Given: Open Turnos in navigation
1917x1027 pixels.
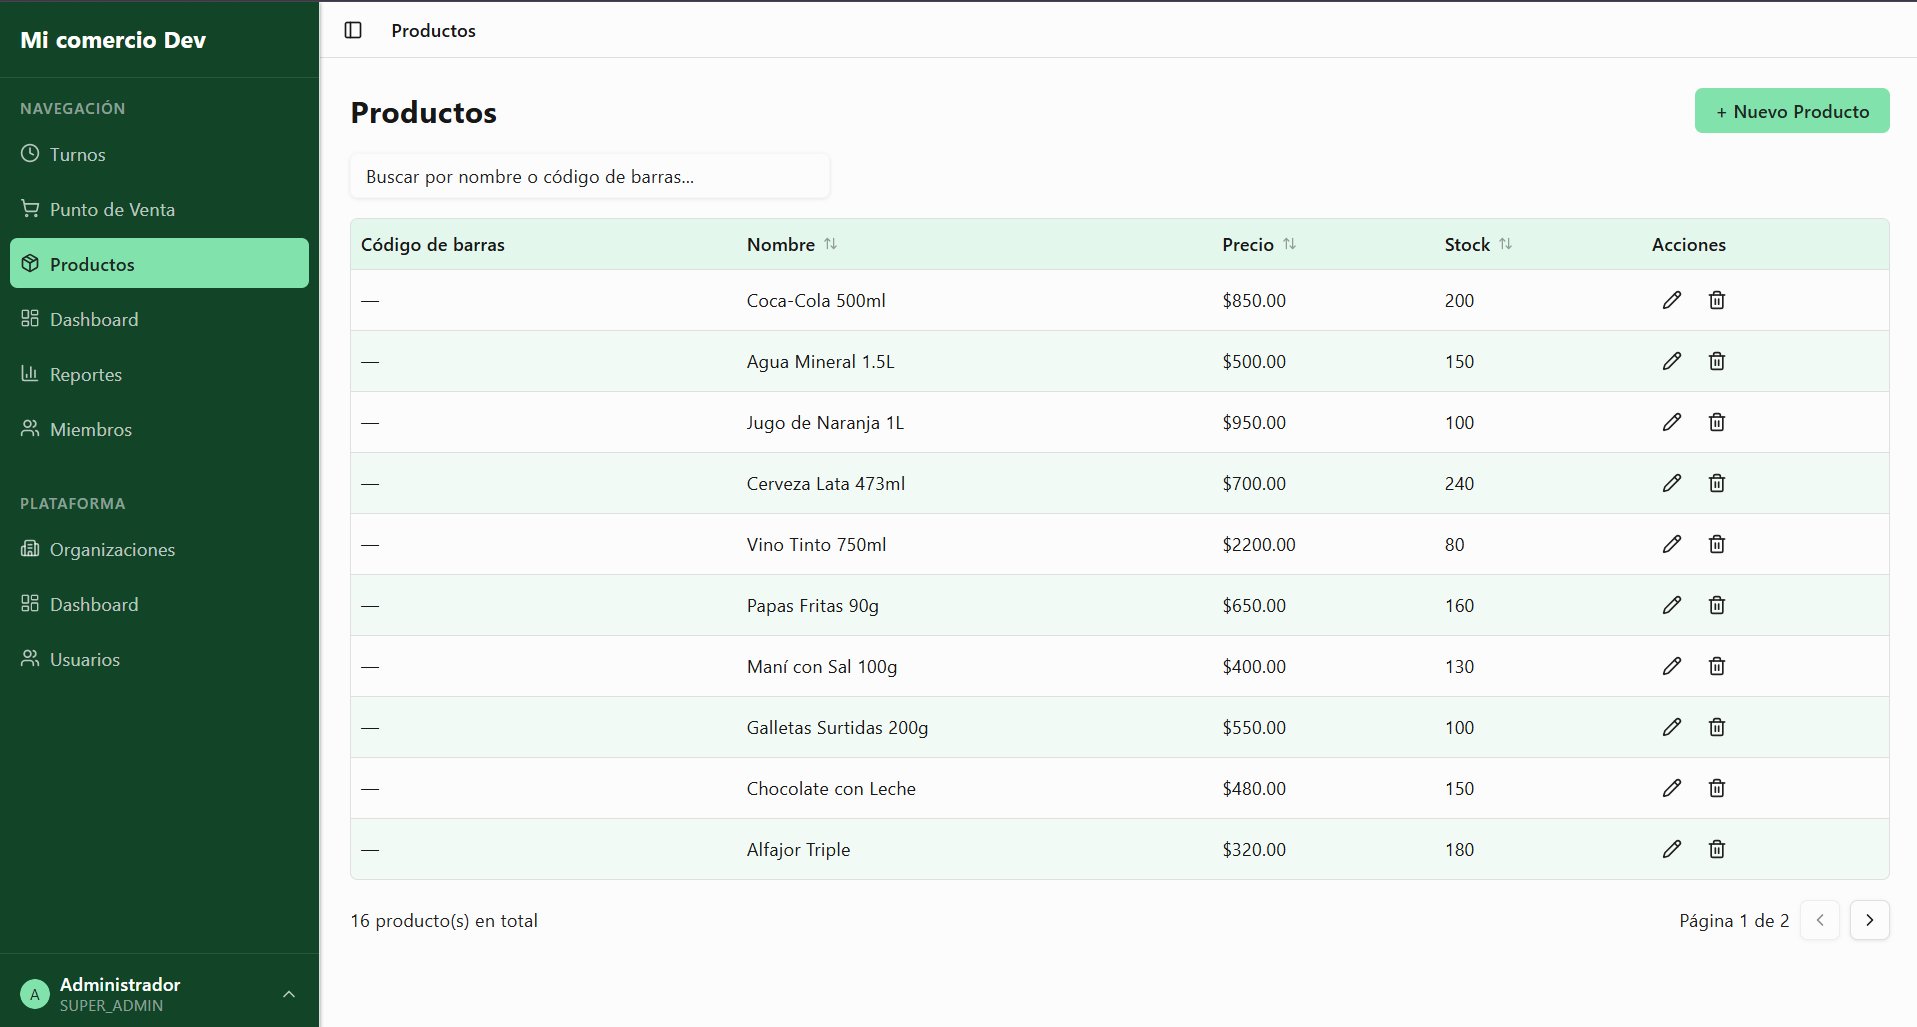Looking at the screenshot, I should tap(159, 154).
